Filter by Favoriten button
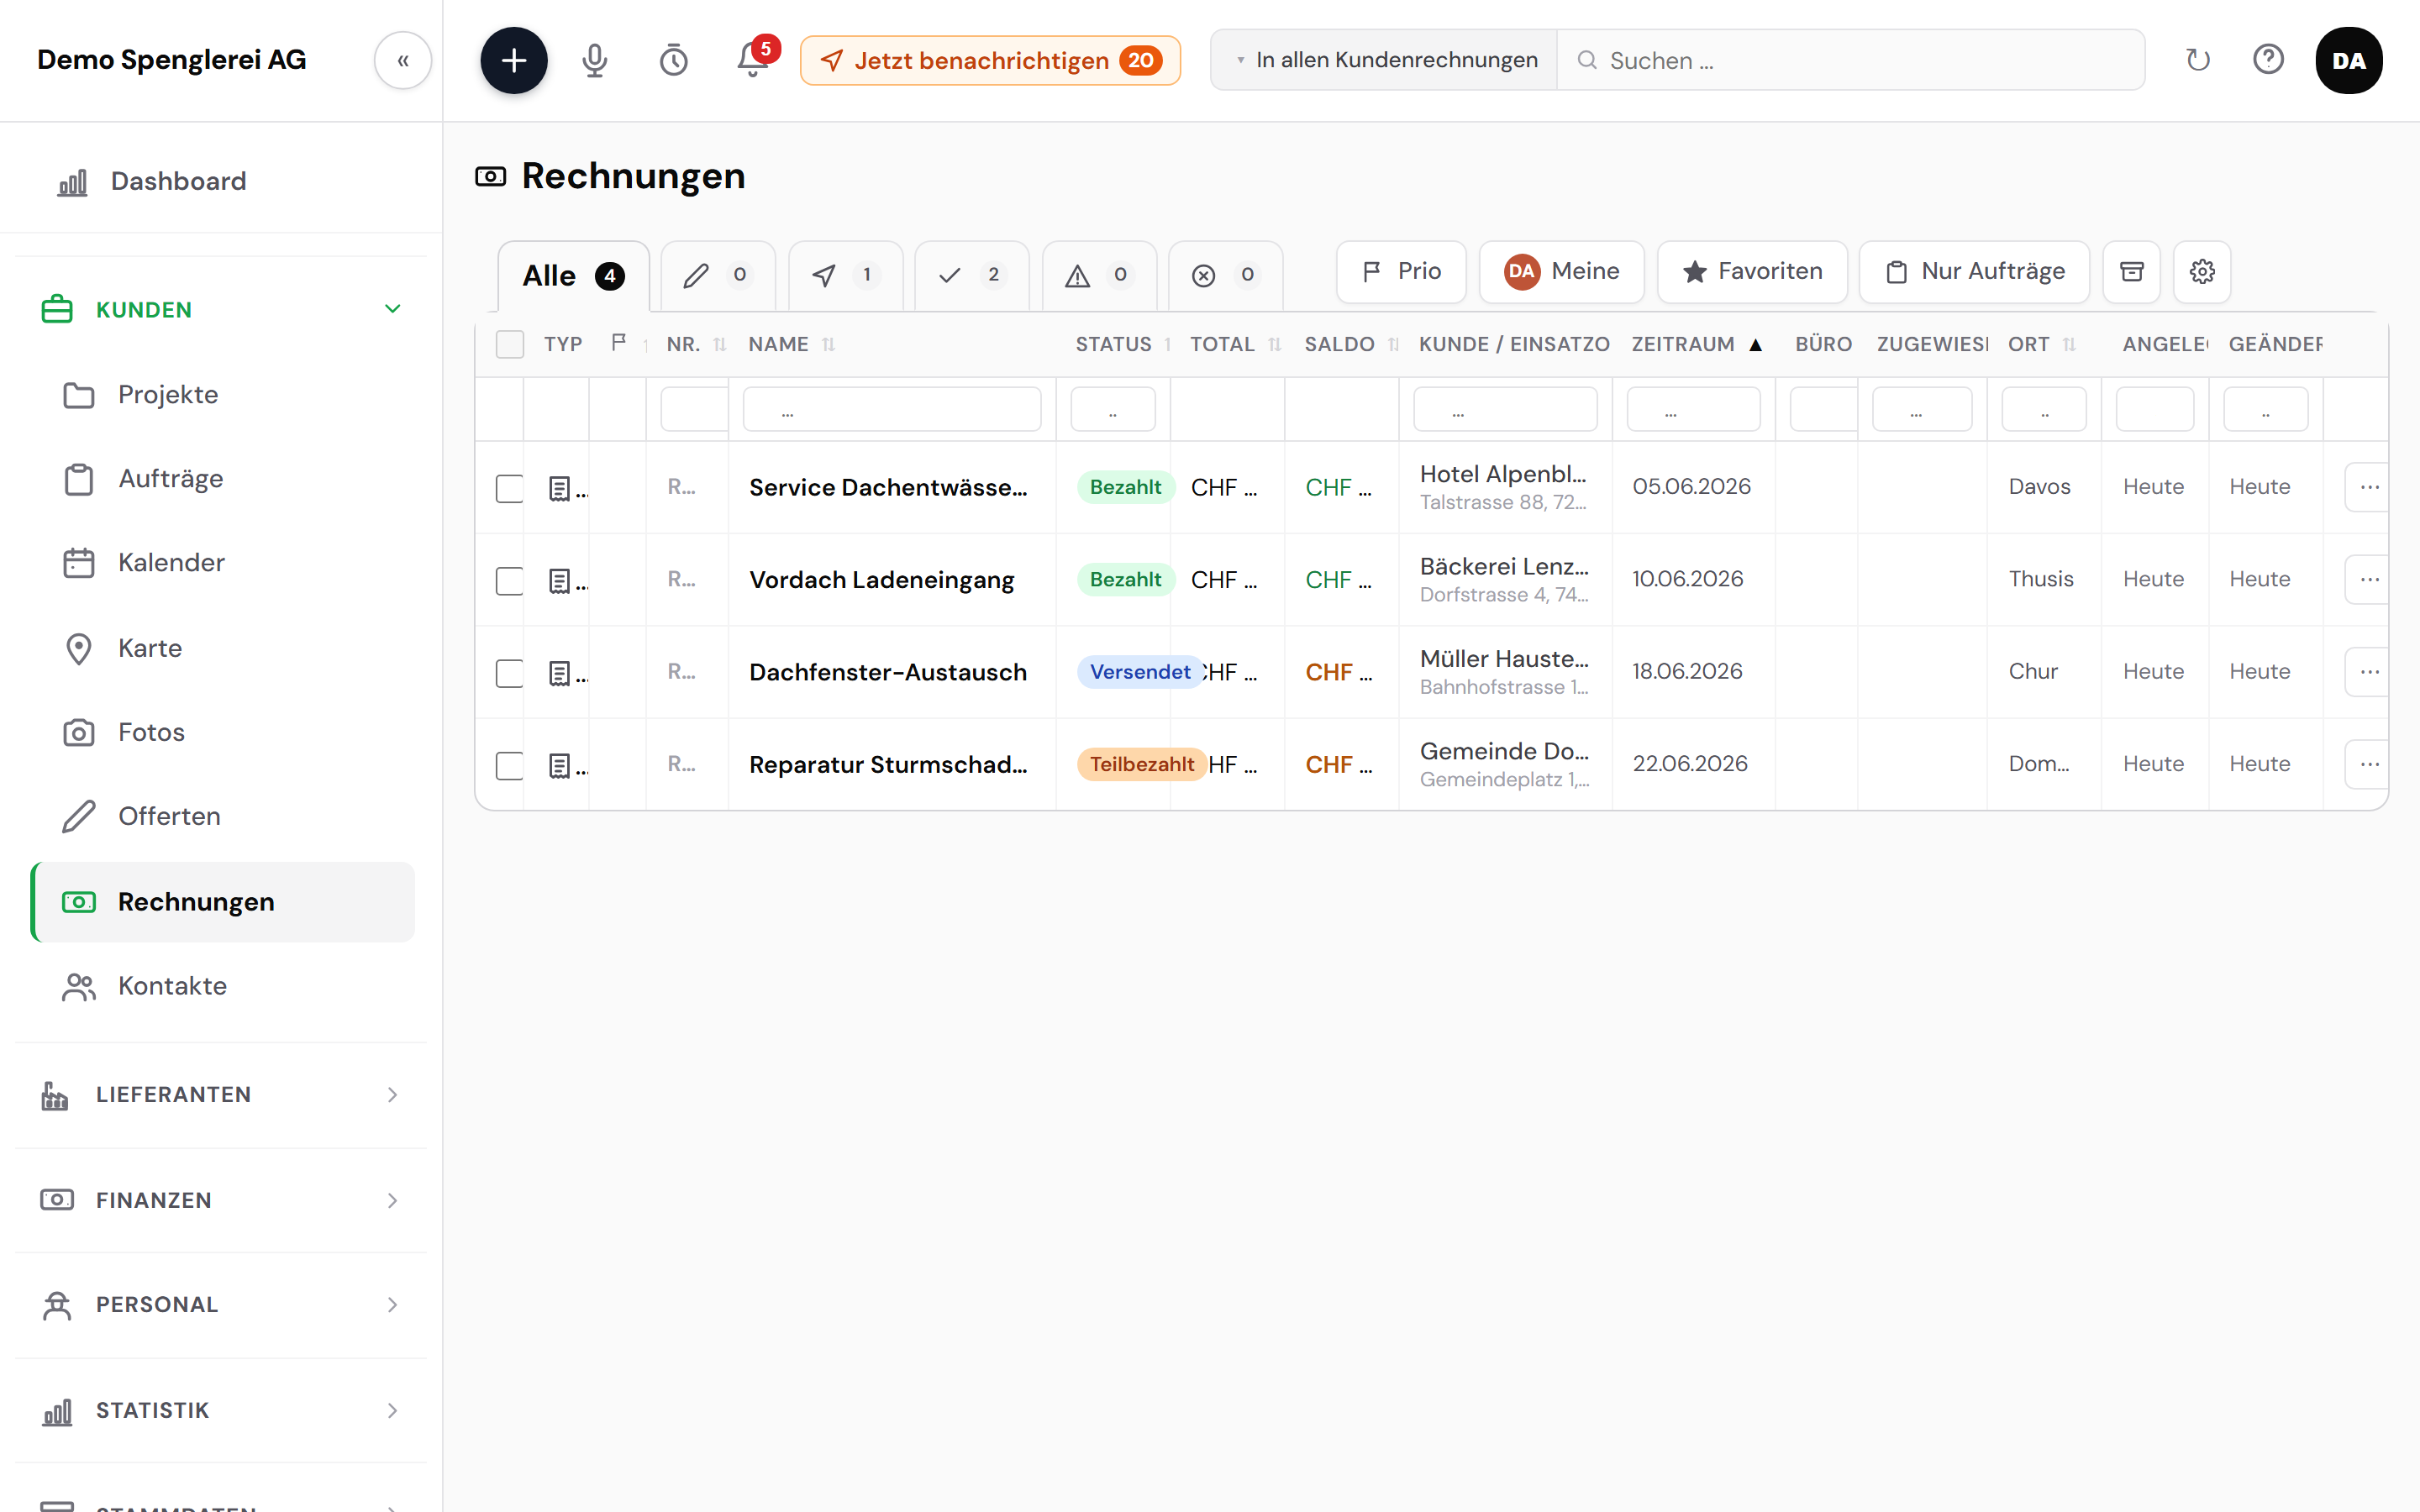 point(1752,271)
